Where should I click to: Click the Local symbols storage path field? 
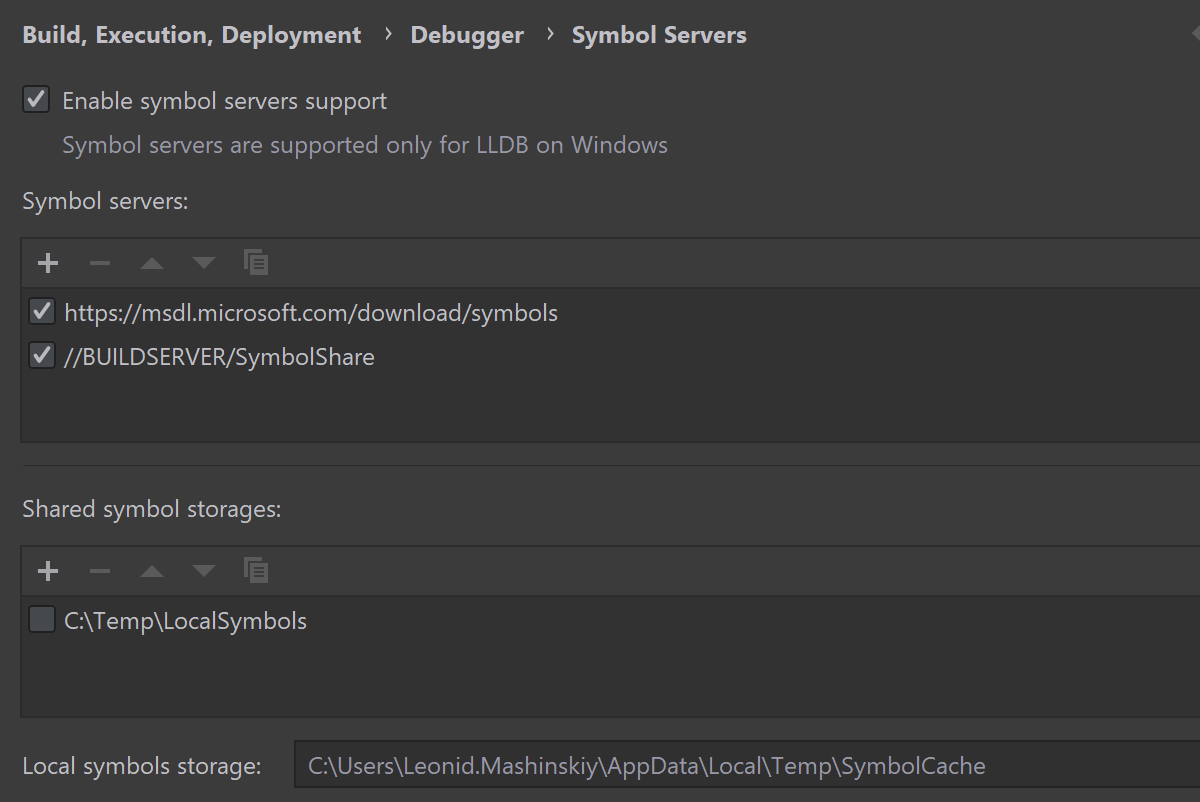[x=740, y=766]
